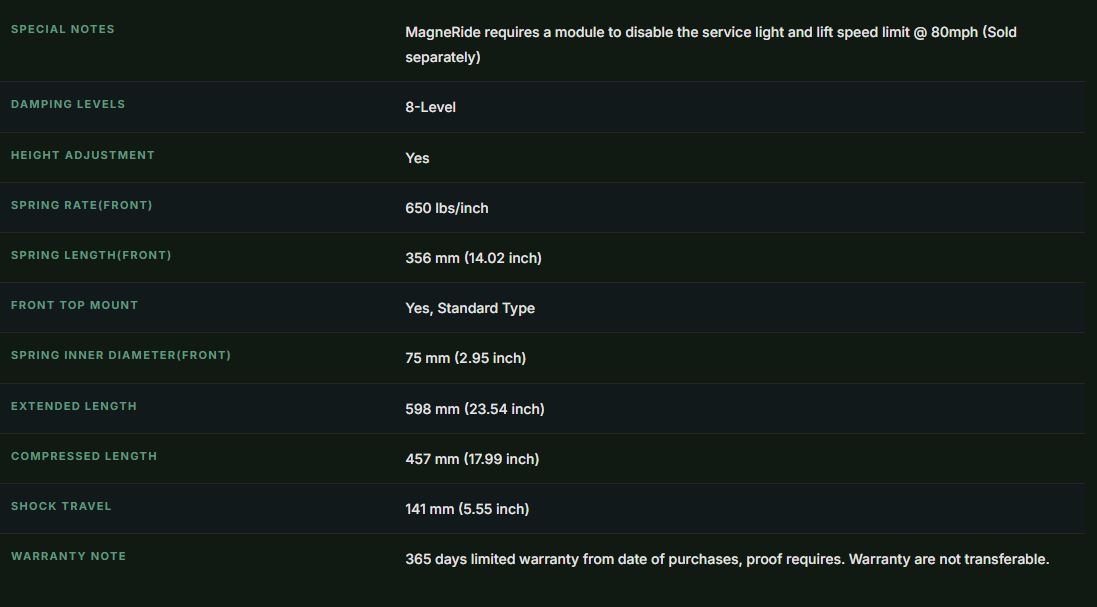
Task: Click the FRONT TOP MOUNT label
Action: (x=74, y=305)
